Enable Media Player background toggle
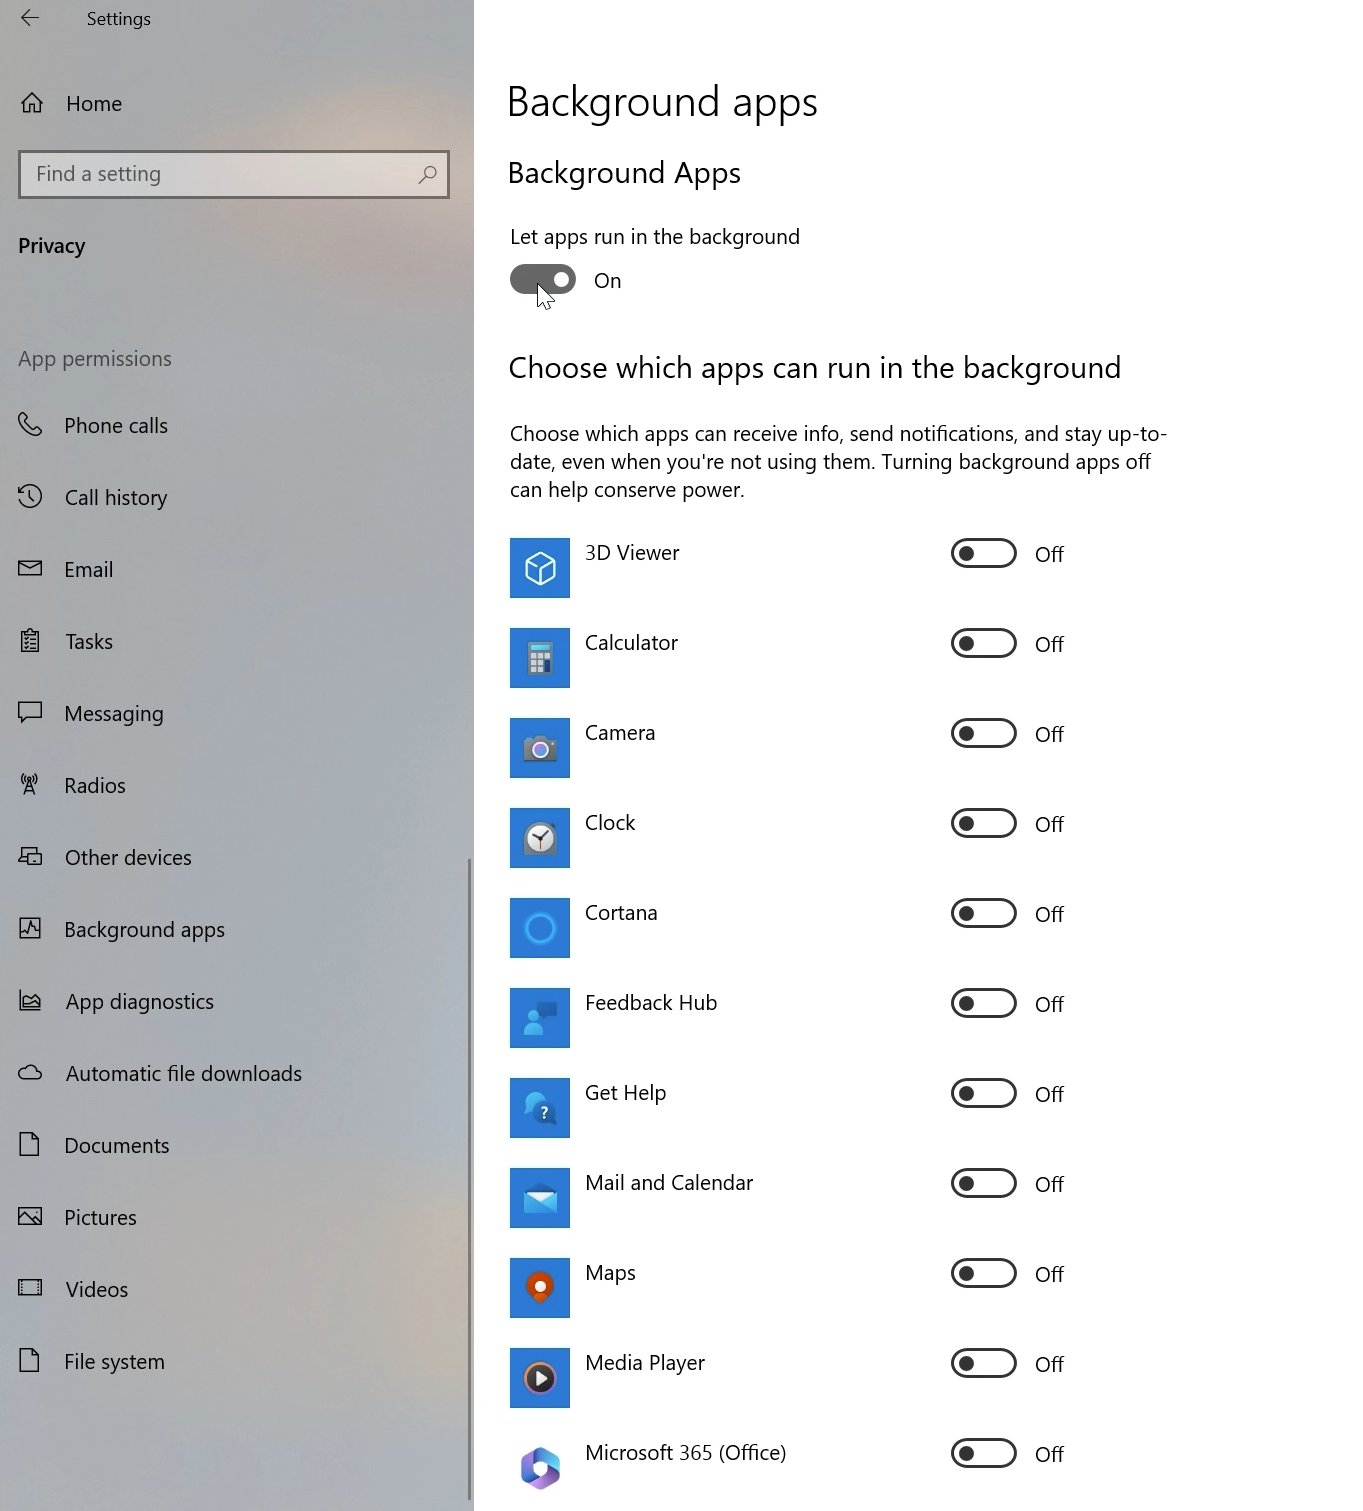The image size is (1363, 1511). pyautogui.click(x=984, y=1363)
